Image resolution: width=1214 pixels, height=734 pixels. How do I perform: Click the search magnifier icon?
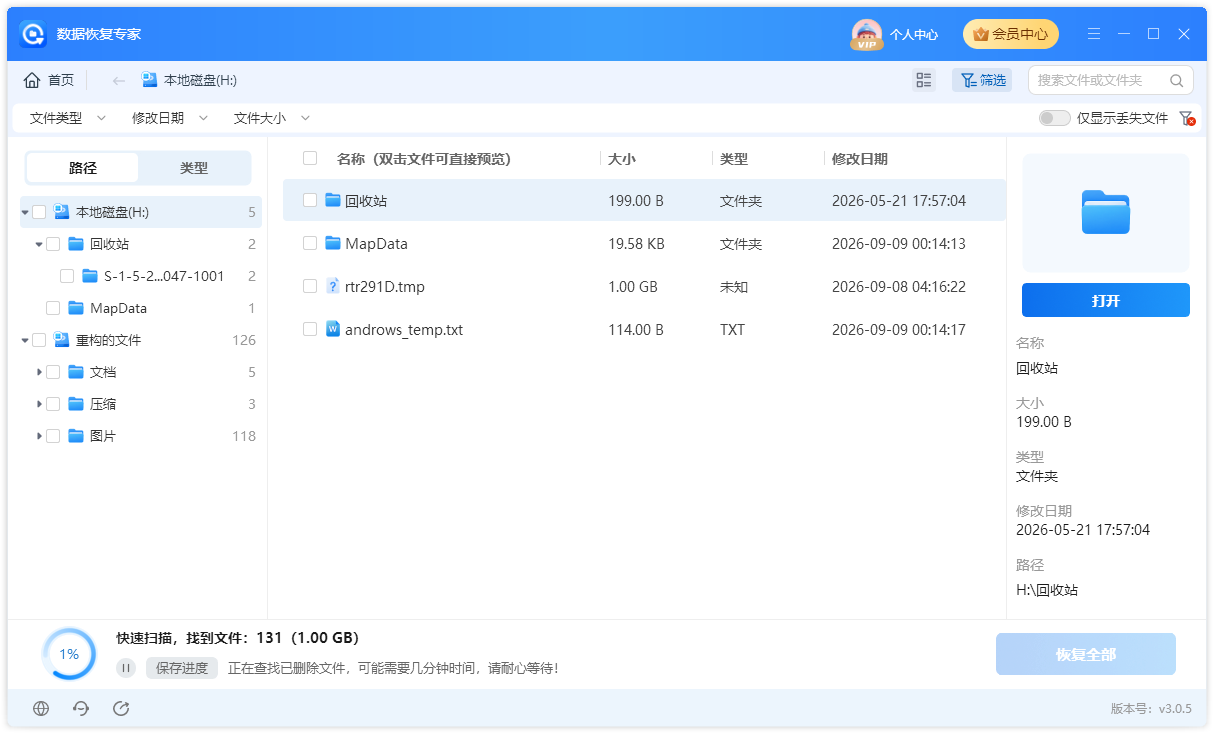[1176, 80]
